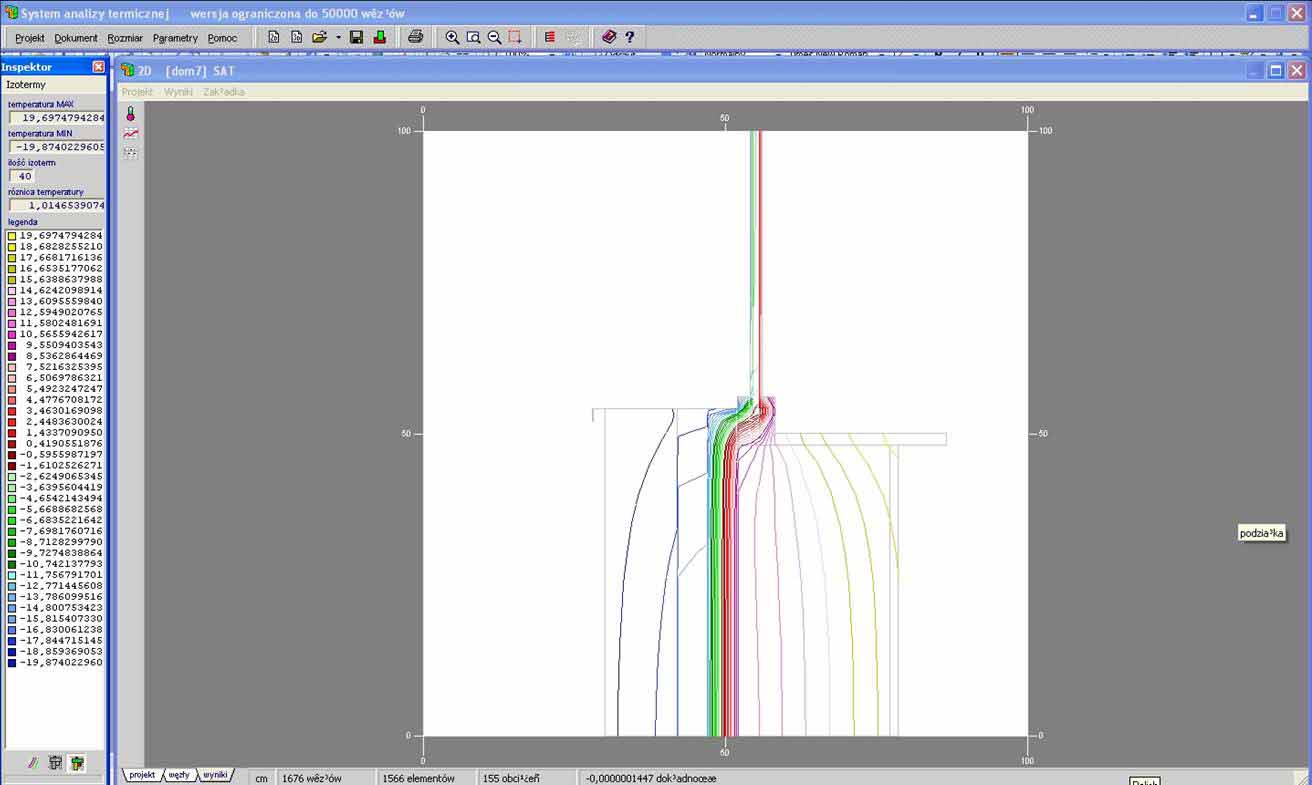The height and width of the screenshot is (785, 1312).
Task: Click the pencil icon at Inspektor bottom
Action: coord(33,762)
